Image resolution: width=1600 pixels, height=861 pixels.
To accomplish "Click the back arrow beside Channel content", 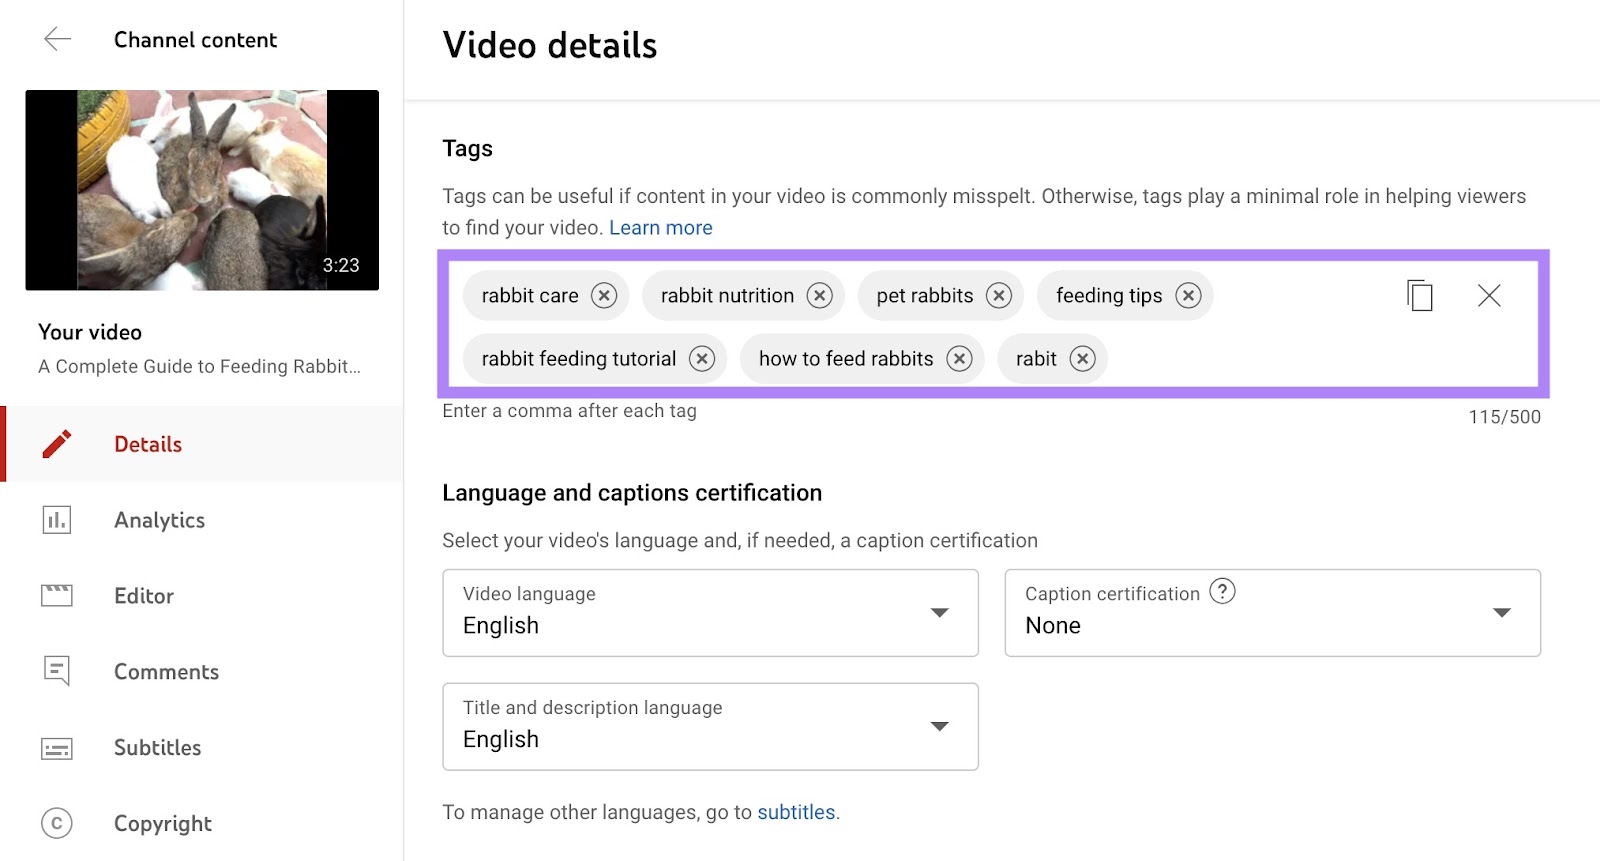I will [x=58, y=40].
